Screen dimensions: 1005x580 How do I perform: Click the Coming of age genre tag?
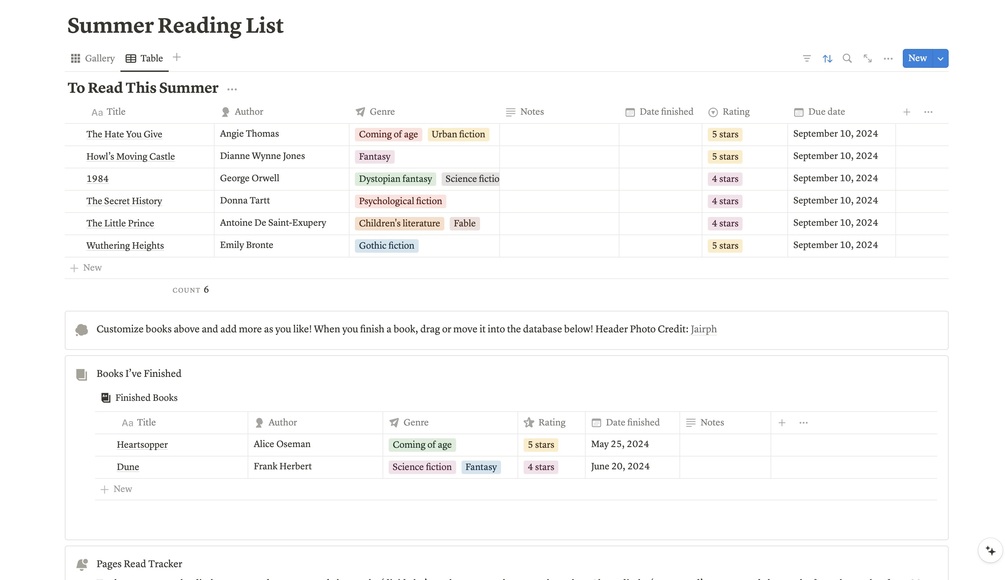coord(388,134)
